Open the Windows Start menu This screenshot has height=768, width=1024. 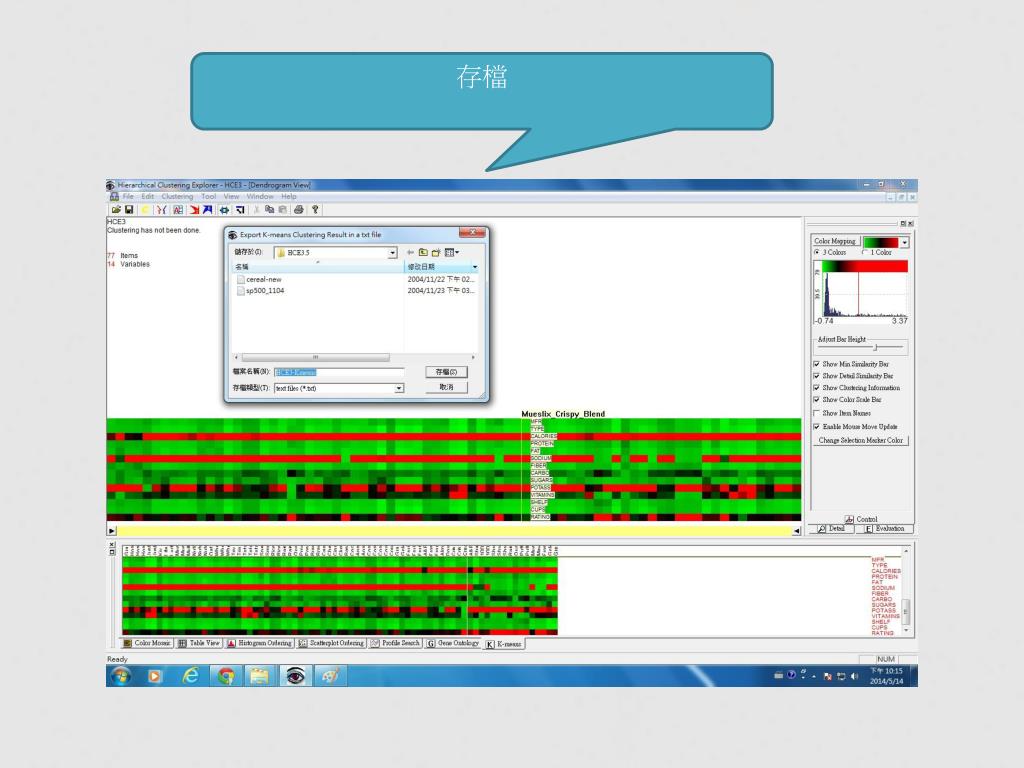click(x=120, y=676)
